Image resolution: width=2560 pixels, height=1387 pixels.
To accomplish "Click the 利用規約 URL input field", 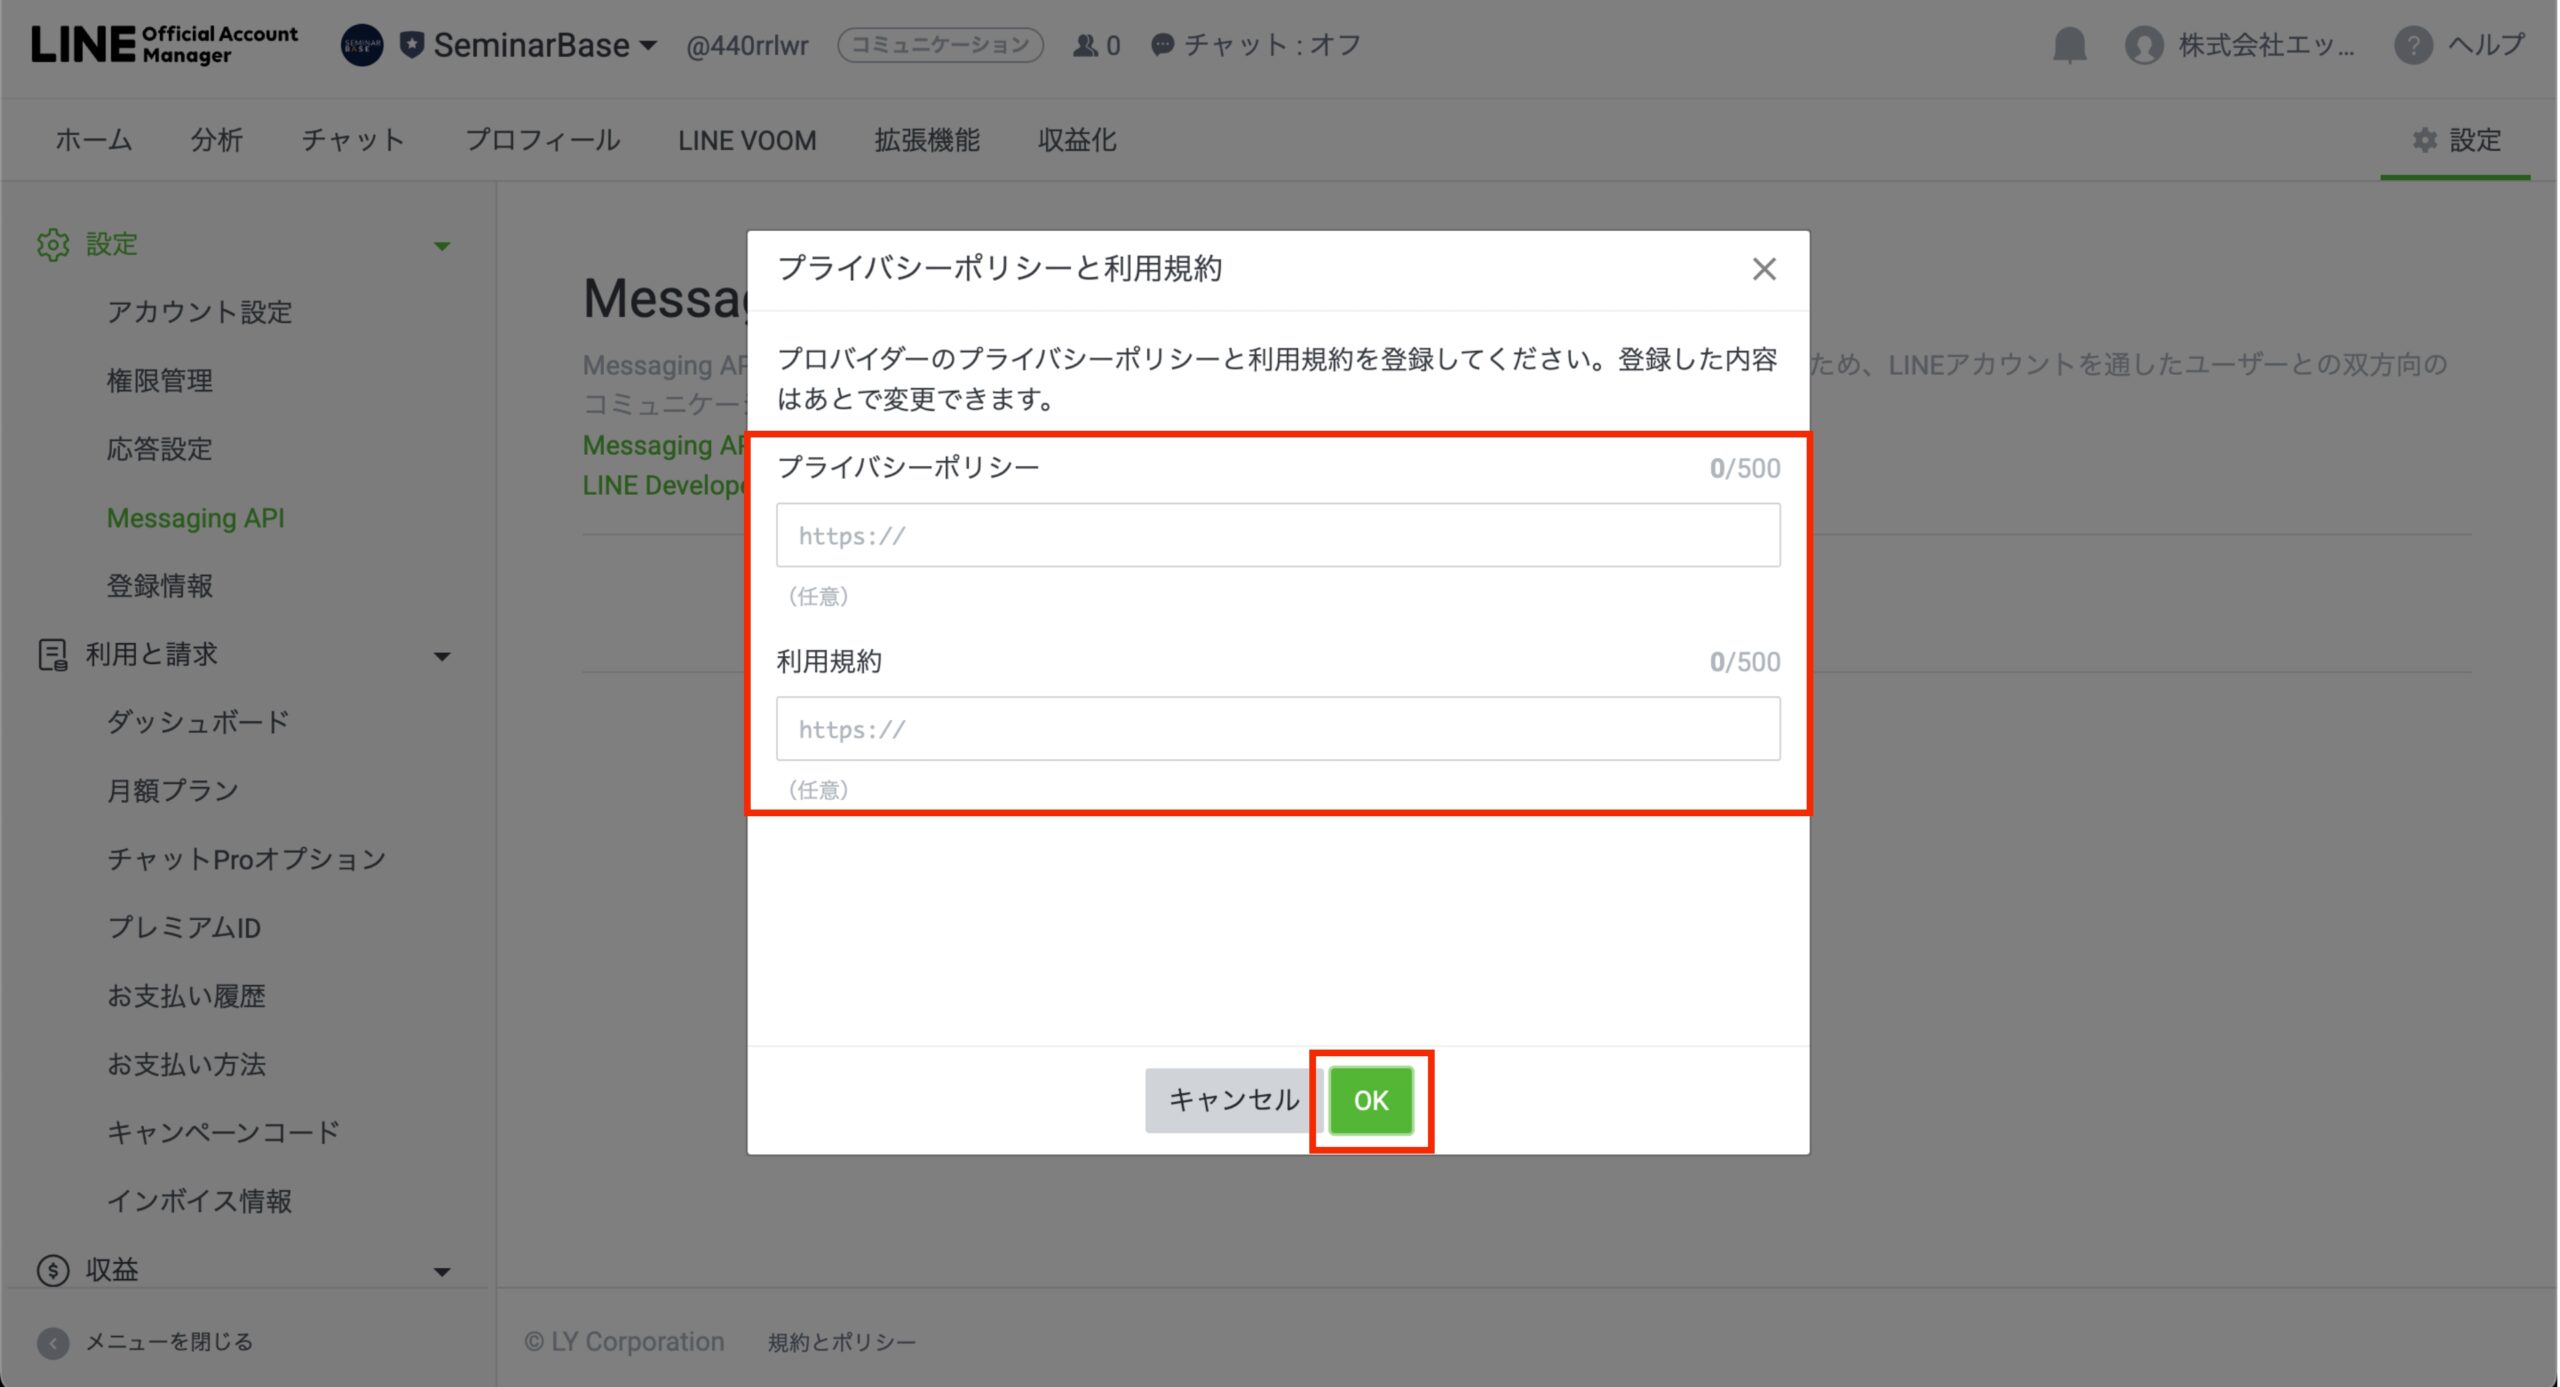I will (1278, 729).
